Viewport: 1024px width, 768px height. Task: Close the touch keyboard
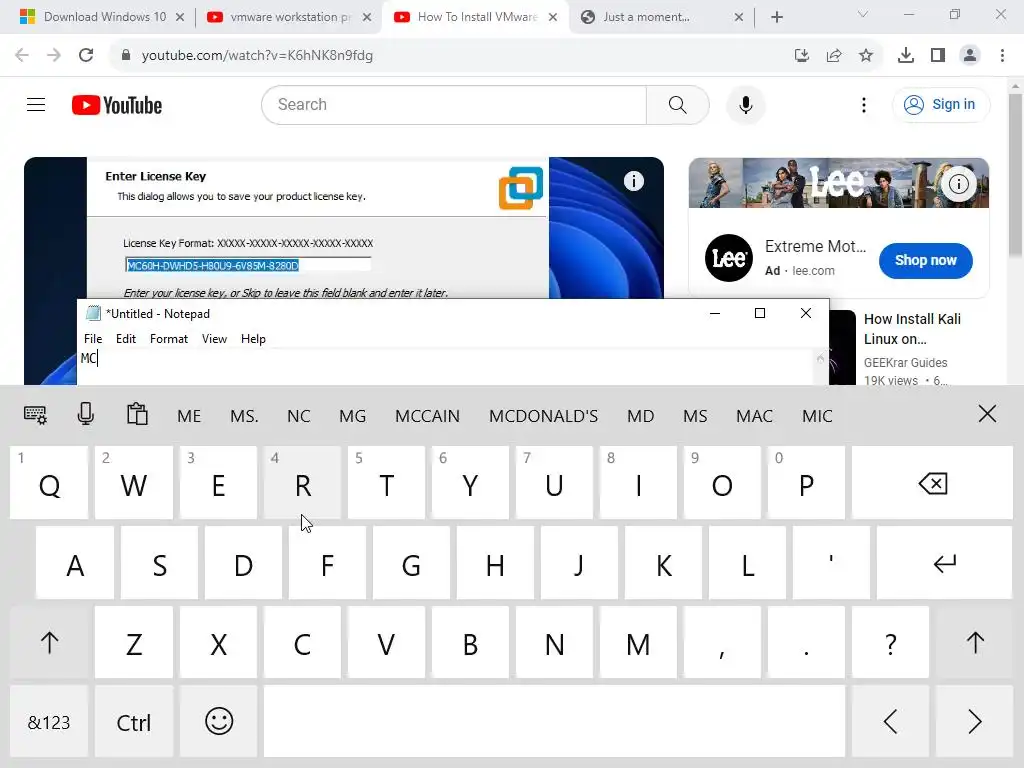click(987, 414)
